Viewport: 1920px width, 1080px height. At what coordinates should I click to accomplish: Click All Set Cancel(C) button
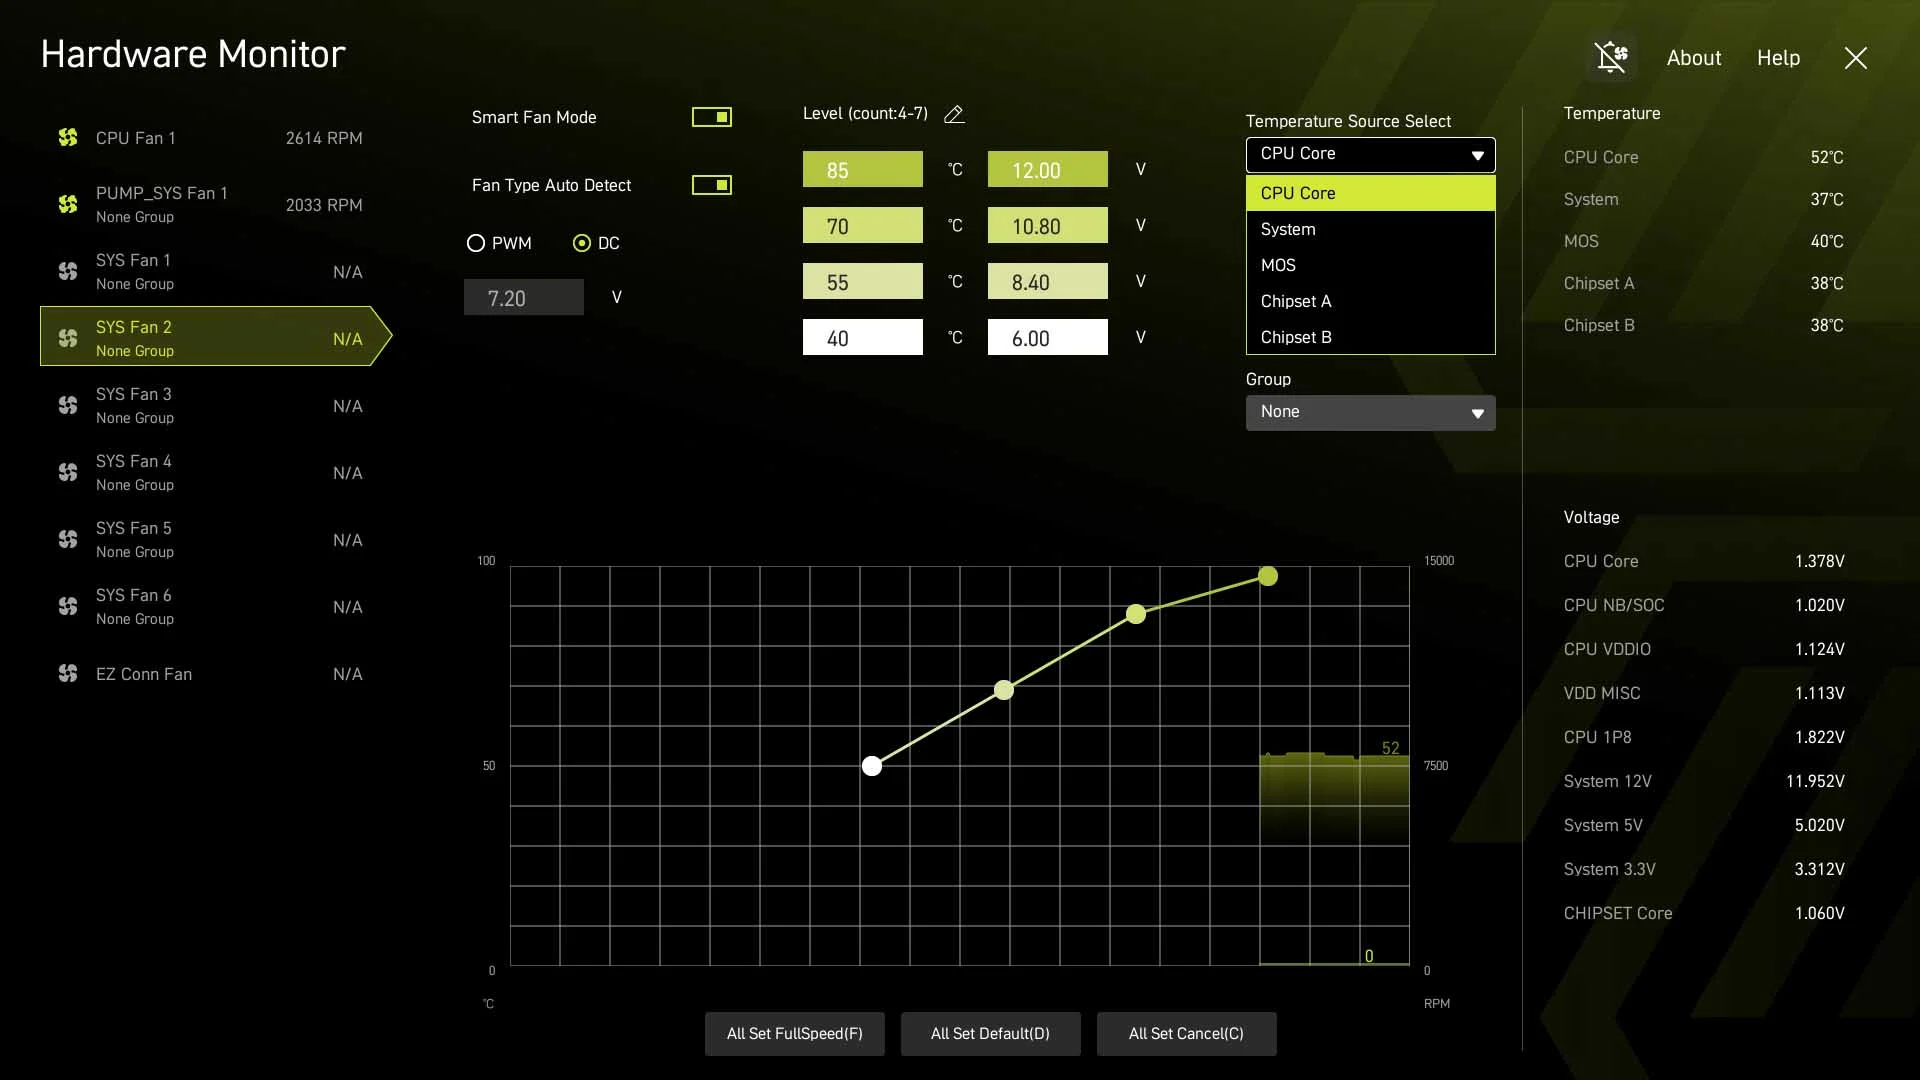[1187, 1034]
